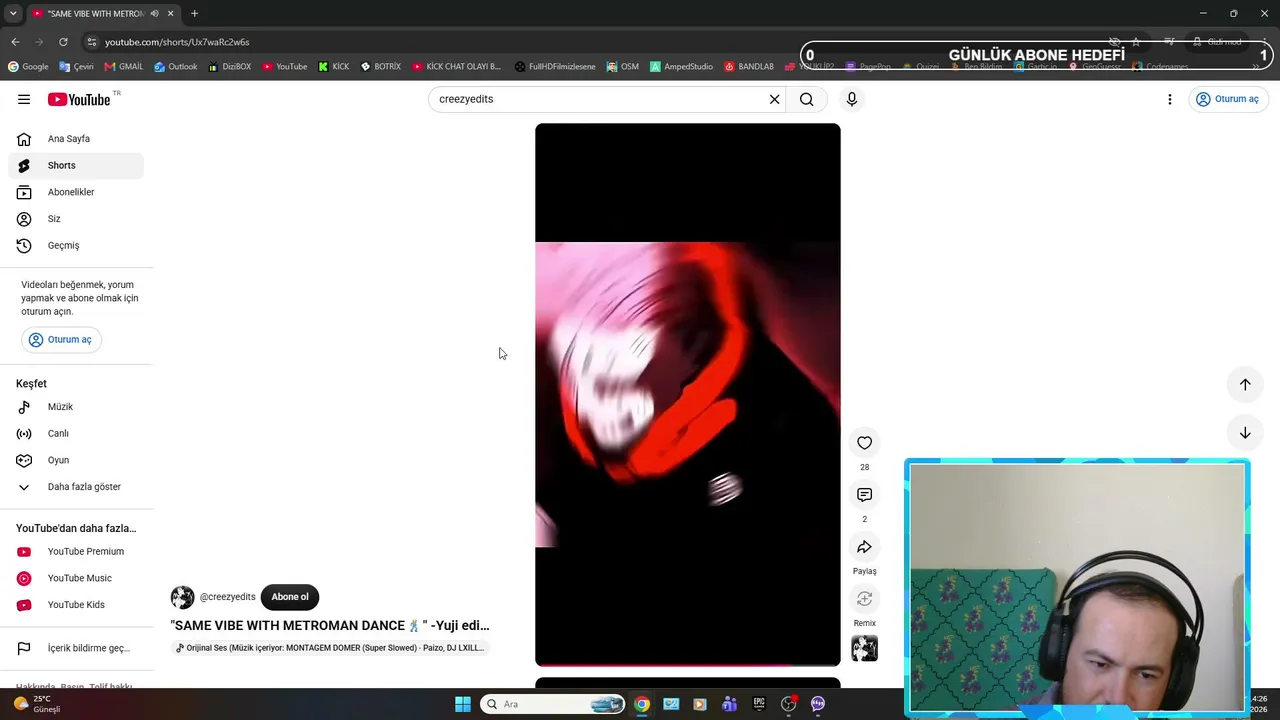Like the Short with the heart button

[x=865, y=443]
